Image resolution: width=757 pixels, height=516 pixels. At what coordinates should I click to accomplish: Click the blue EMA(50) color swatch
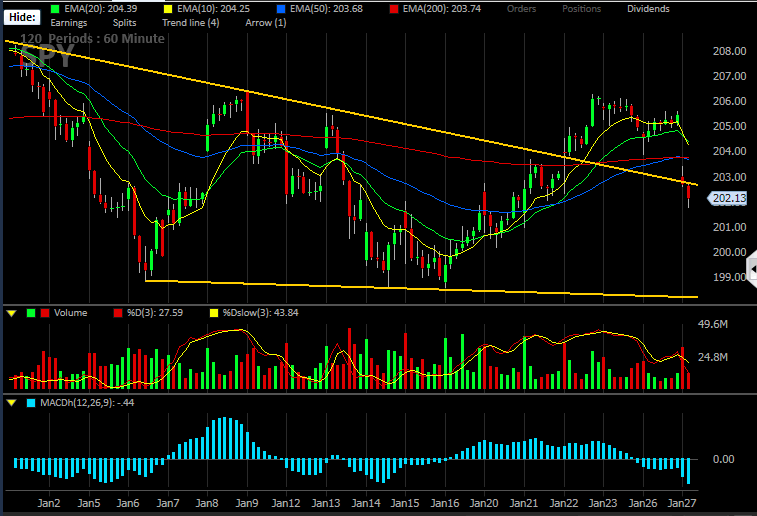[281, 9]
